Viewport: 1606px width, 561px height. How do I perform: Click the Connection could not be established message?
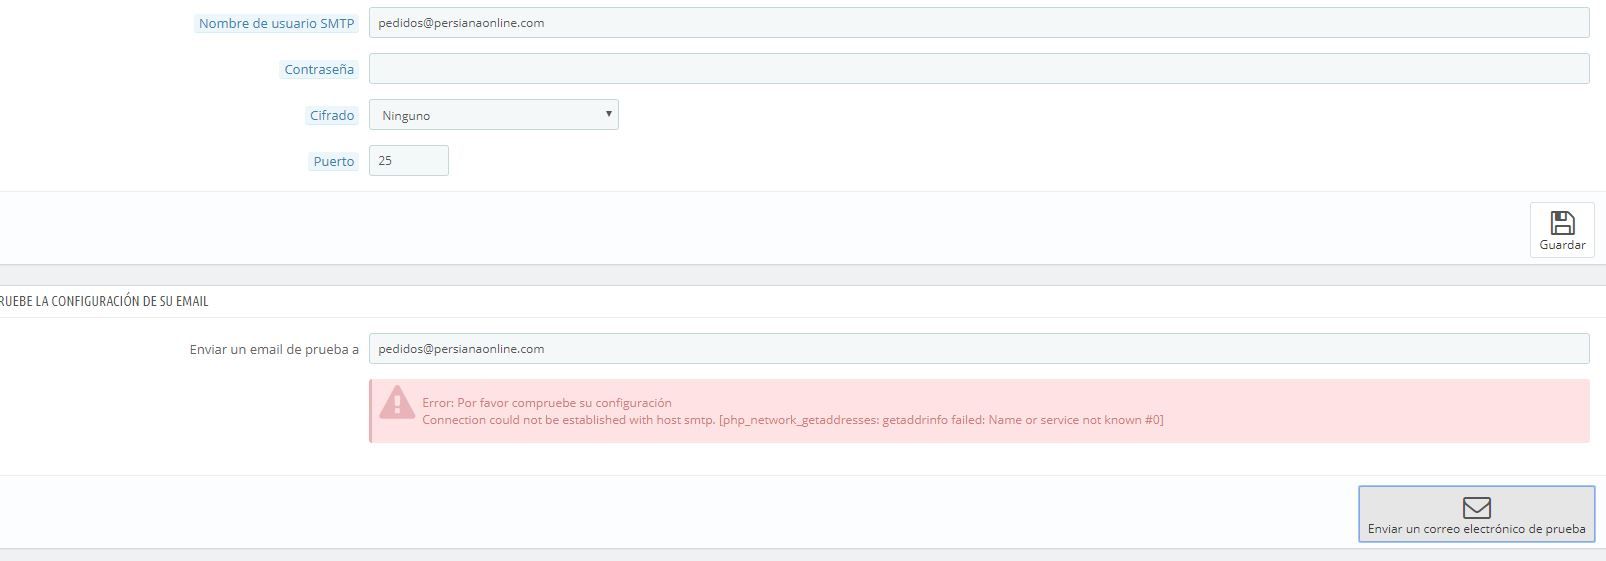coord(793,420)
